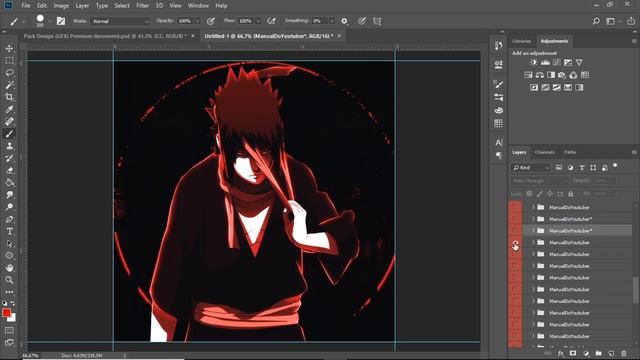The image size is (640, 360).
Task: Add a Photo Filter adjustment
Action: pyautogui.click(x=562, y=75)
